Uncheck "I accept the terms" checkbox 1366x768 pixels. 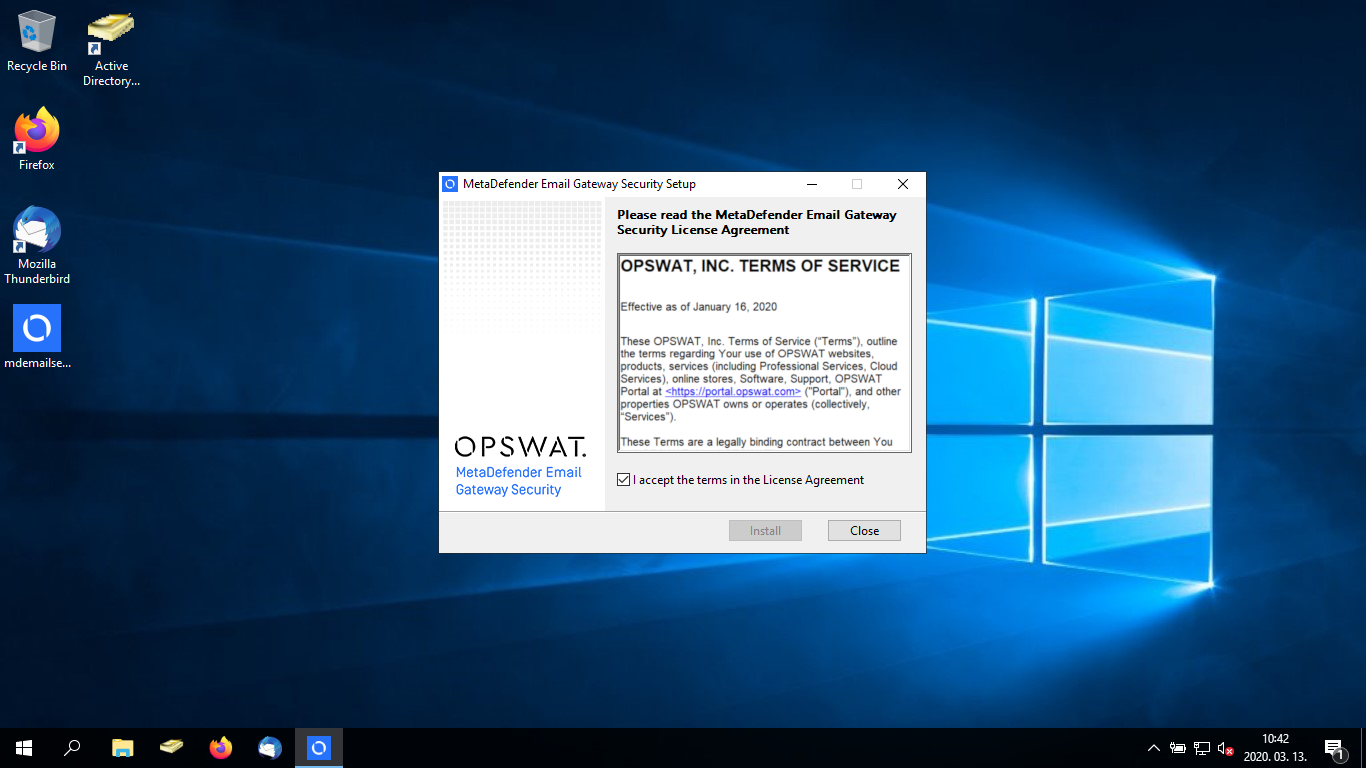coord(625,480)
